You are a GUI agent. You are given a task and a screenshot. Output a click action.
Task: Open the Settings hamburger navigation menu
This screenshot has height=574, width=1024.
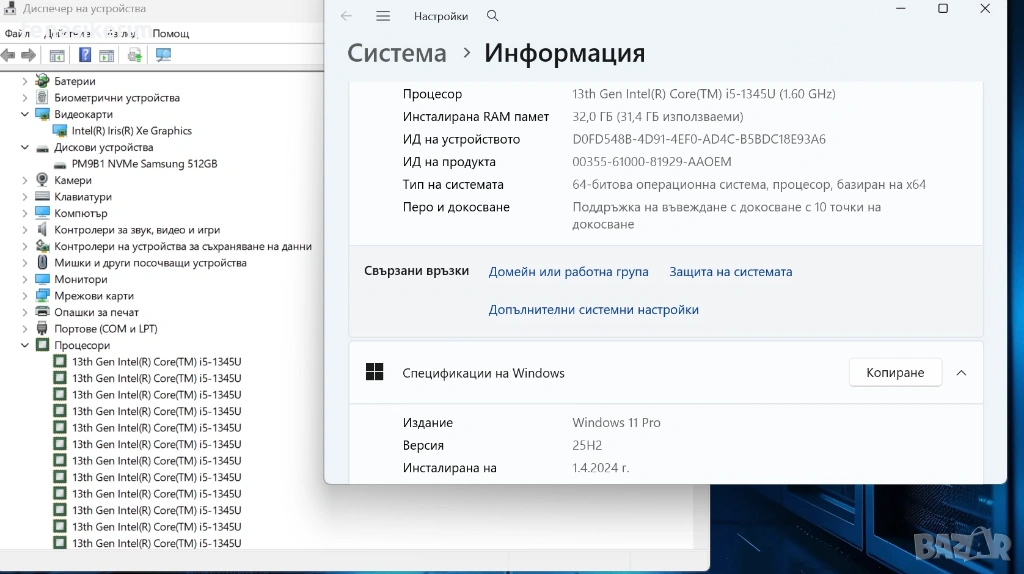point(383,17)
